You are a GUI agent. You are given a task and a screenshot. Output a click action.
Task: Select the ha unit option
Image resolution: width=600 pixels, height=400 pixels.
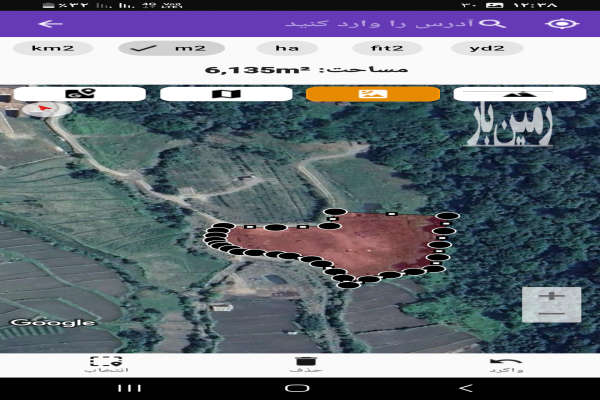click(x=287, y=48)
